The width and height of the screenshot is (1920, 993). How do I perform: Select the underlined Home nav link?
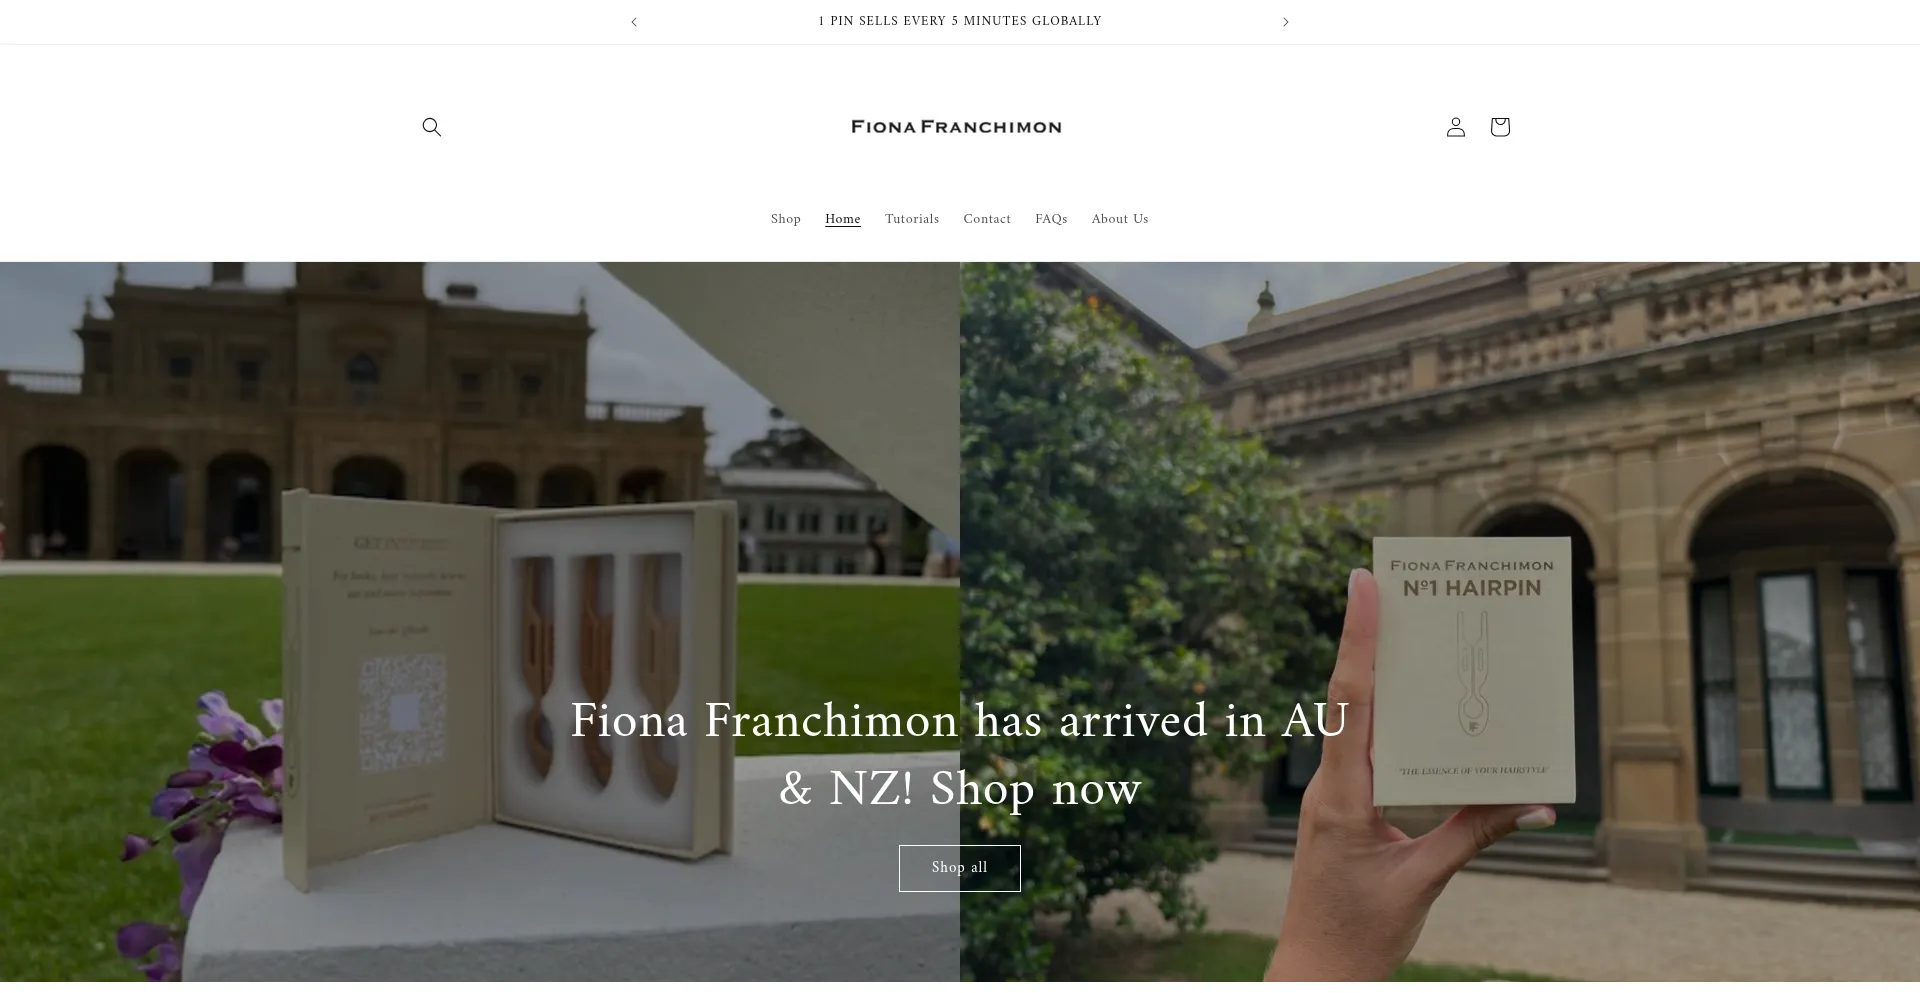coord(842,219)
